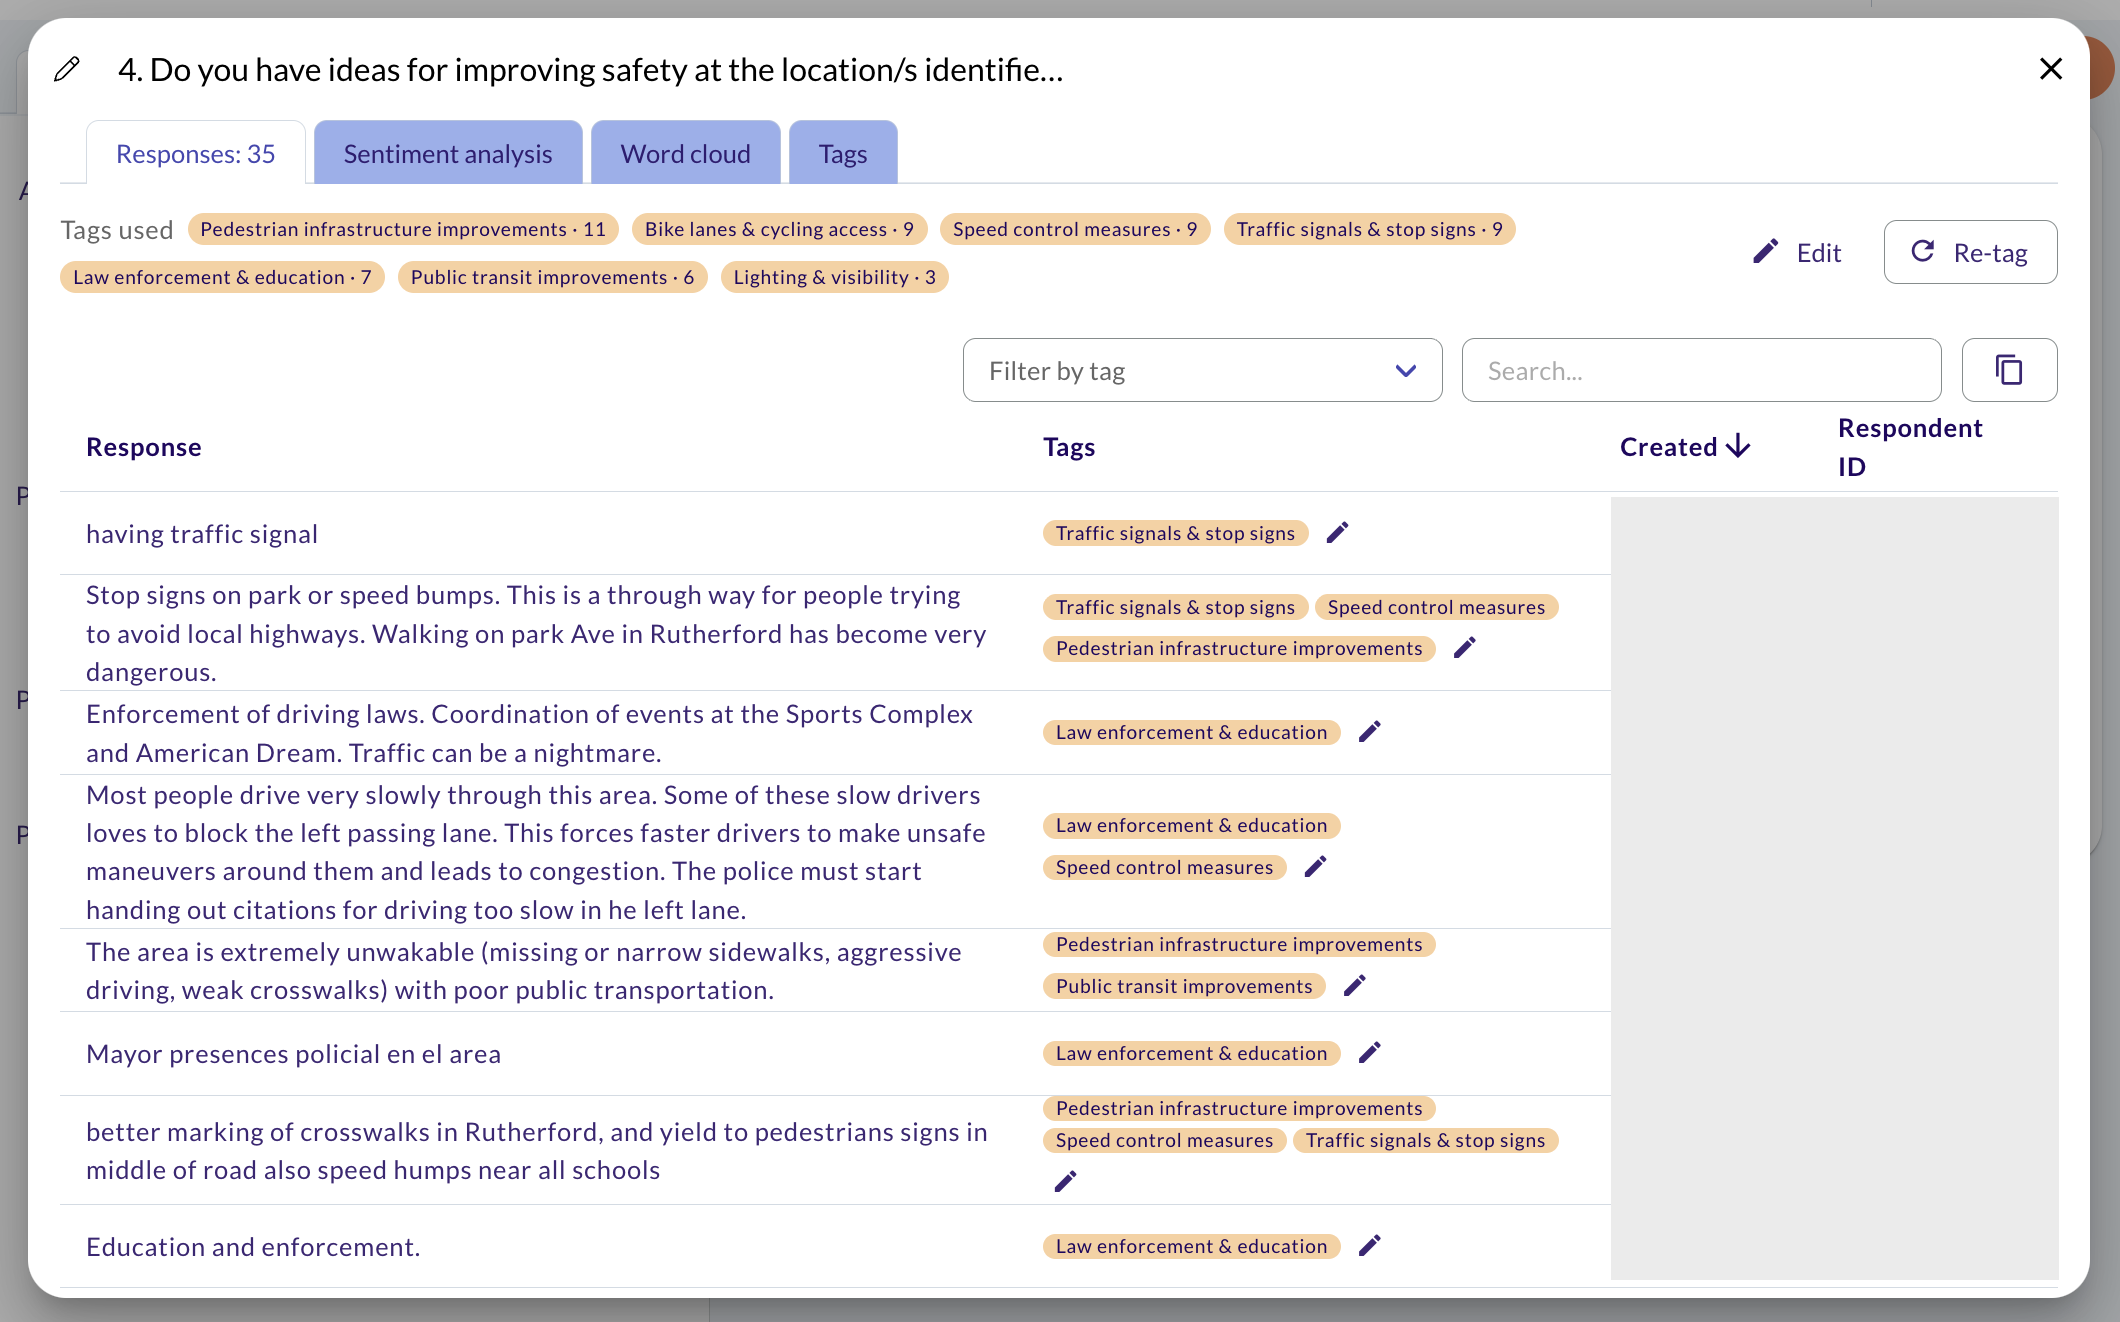The image size is (2120, 1322).
Task: Click Traffic signals tag on 'better marking' row
Action: pyautogui.click(x=1425, y=1140)
